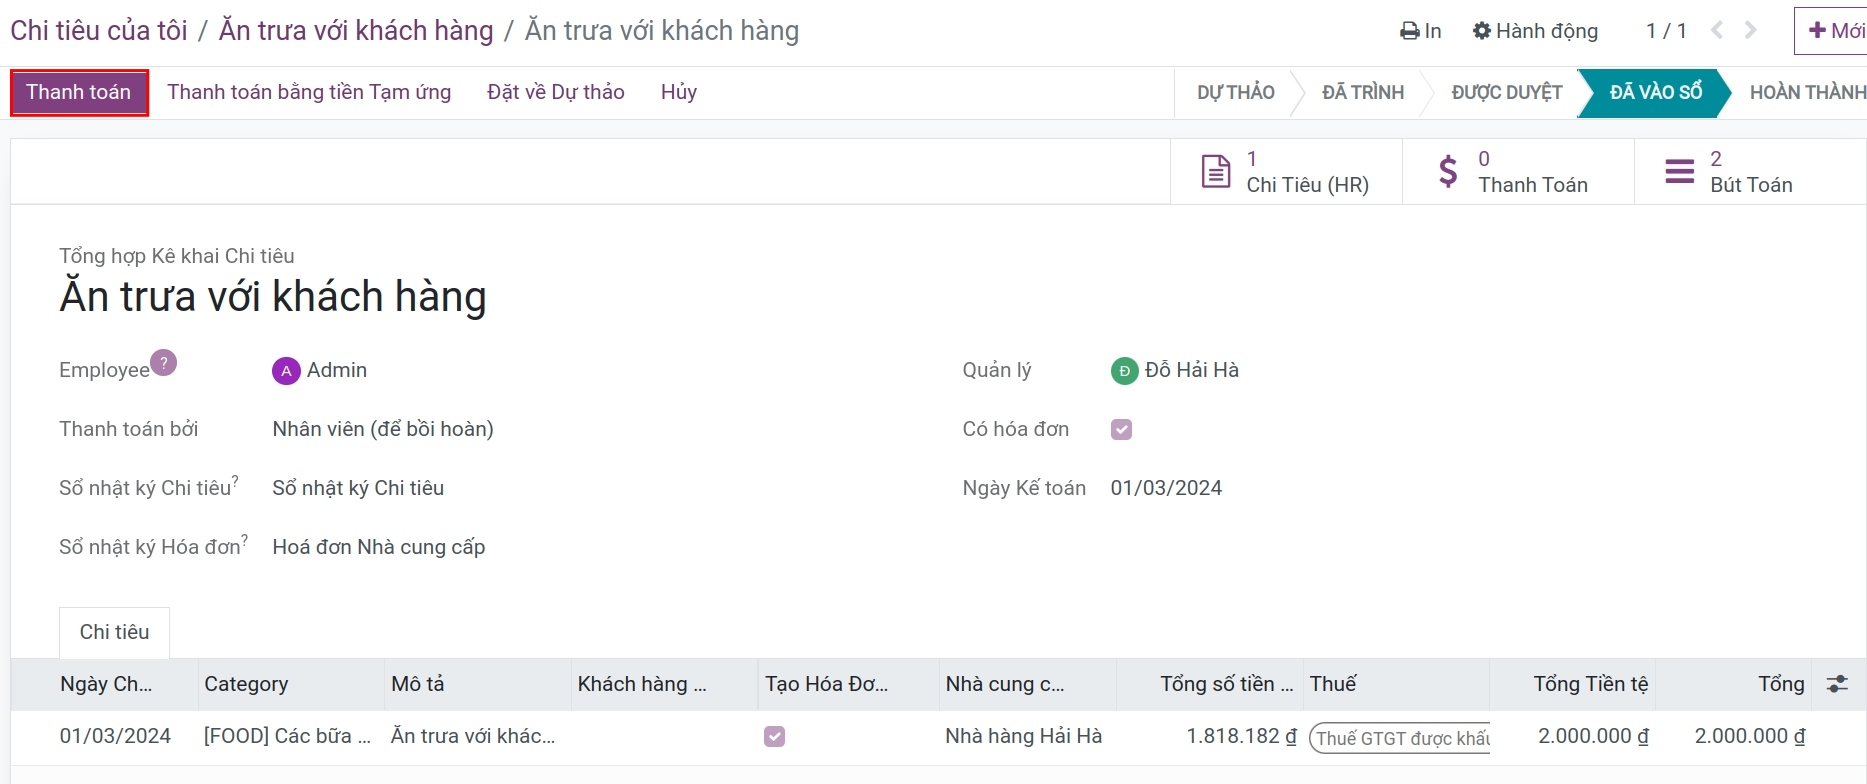Toggle the Có hóa đơn checkbox
The width and height of the screenshot is (1867, 784).
tap(1122, 430)
